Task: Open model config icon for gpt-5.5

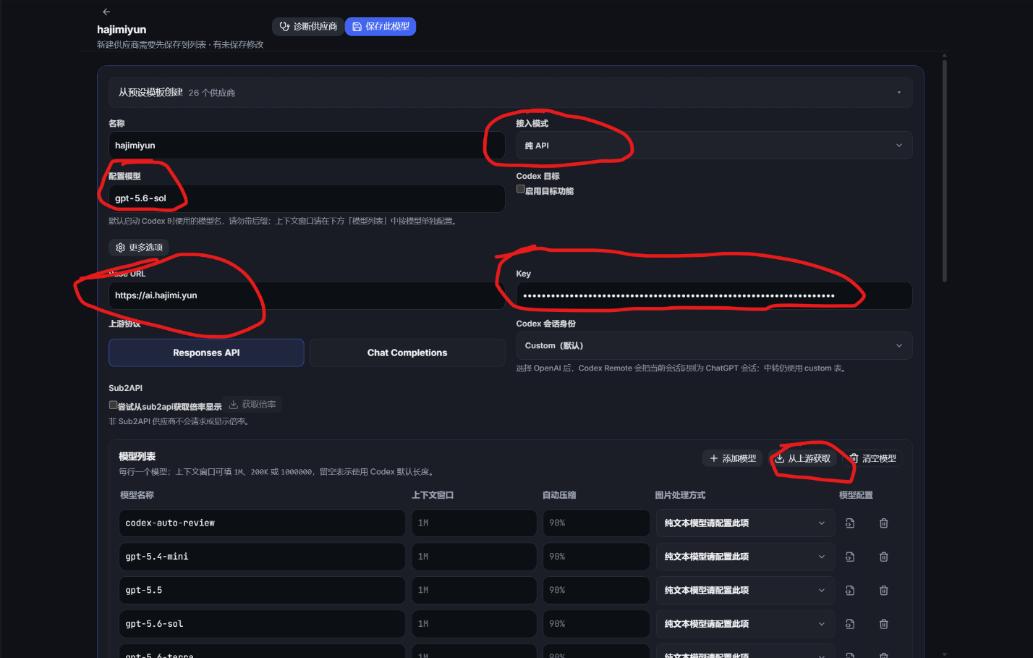Action: (850, 590)
